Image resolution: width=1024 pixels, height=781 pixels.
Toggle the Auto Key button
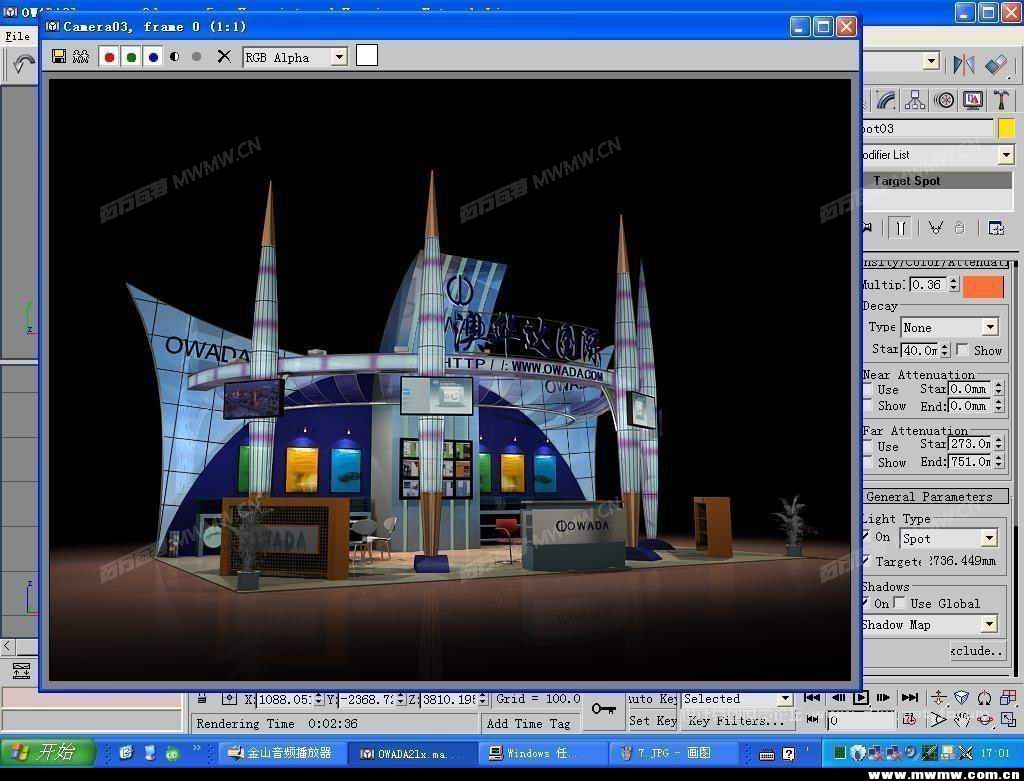pyautogui.click(x=652, y=699)
